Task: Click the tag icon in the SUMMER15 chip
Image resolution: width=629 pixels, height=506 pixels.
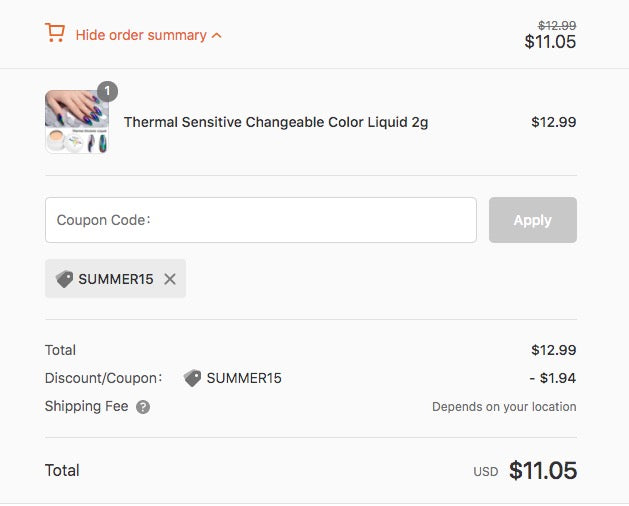Action: tap(64, 279)
